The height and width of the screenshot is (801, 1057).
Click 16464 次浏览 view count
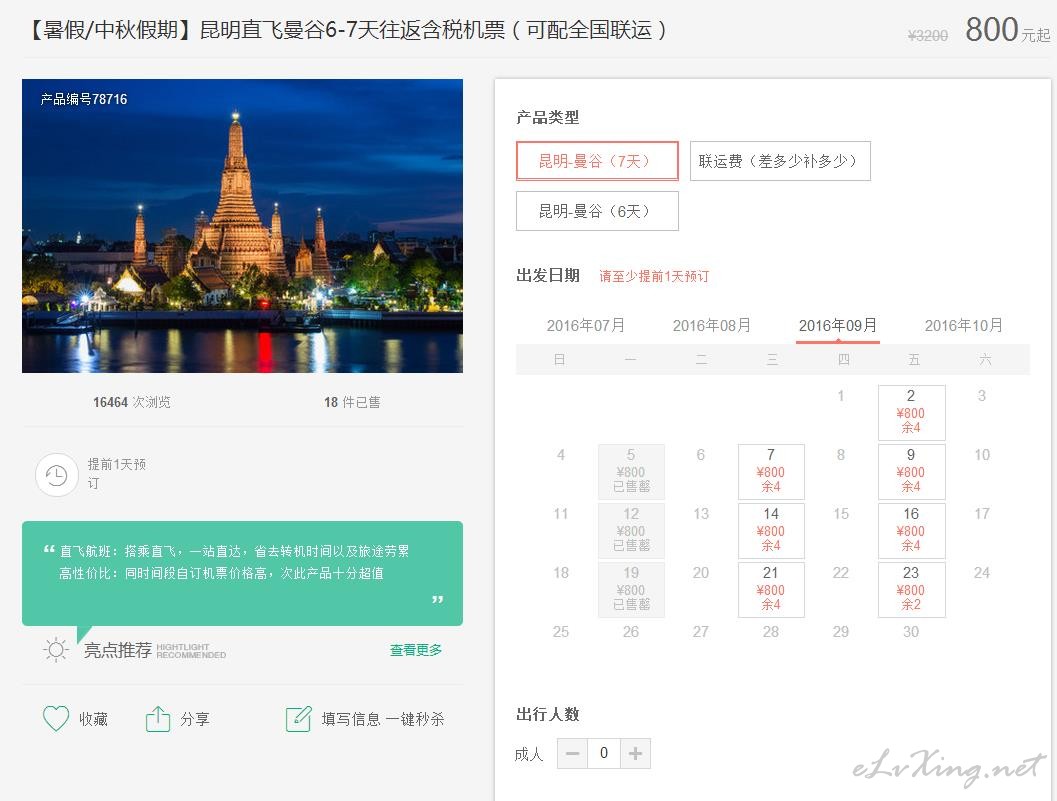(x=131, y=402)
